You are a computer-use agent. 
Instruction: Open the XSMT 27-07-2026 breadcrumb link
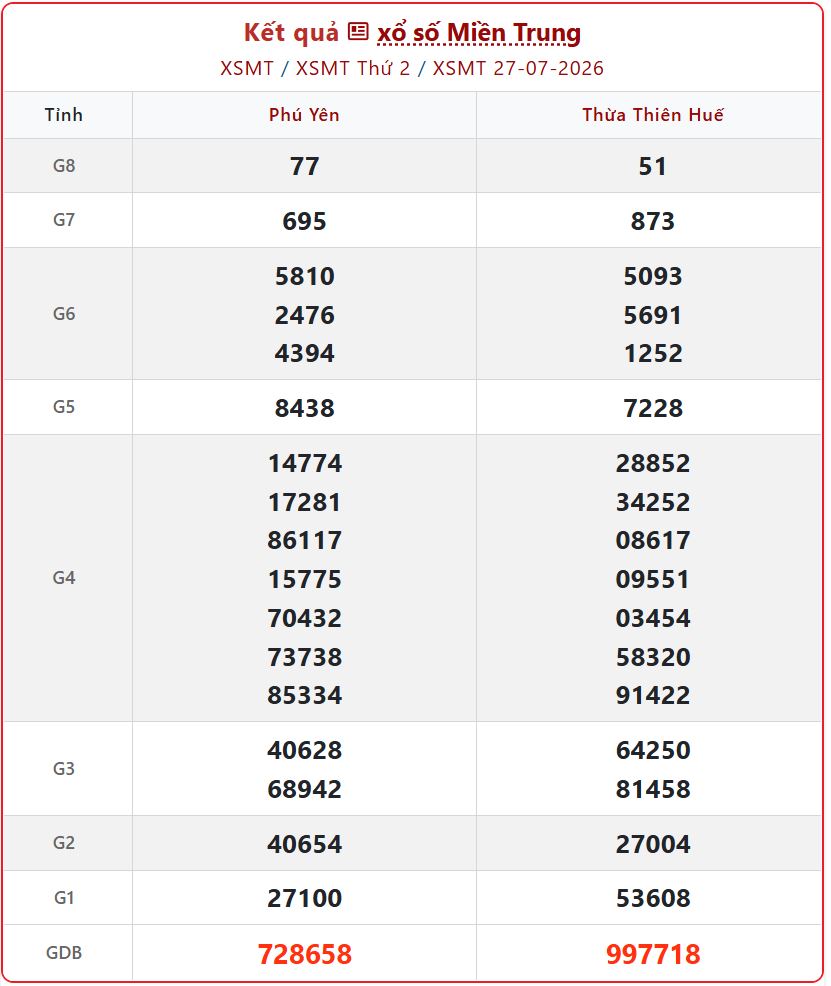[x=518, y=68]
